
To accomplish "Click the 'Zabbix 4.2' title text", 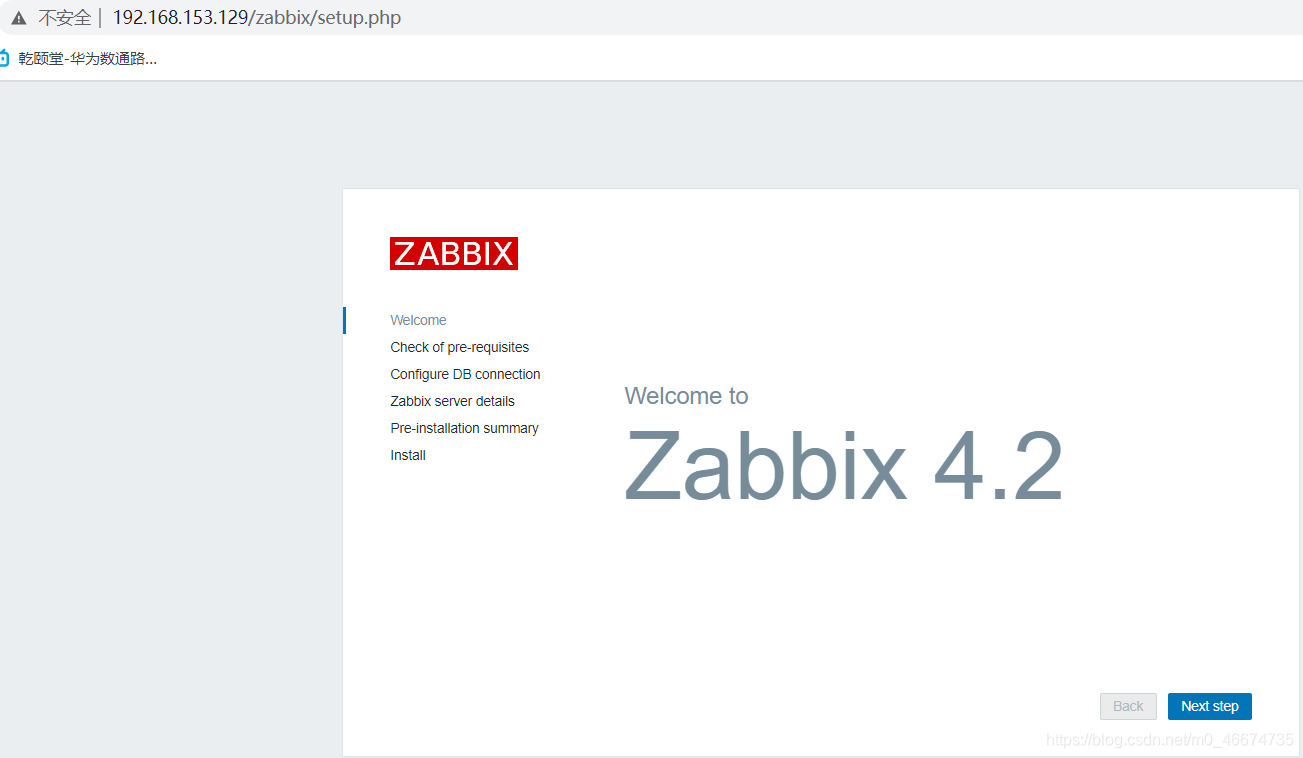I will pos(844,467).
